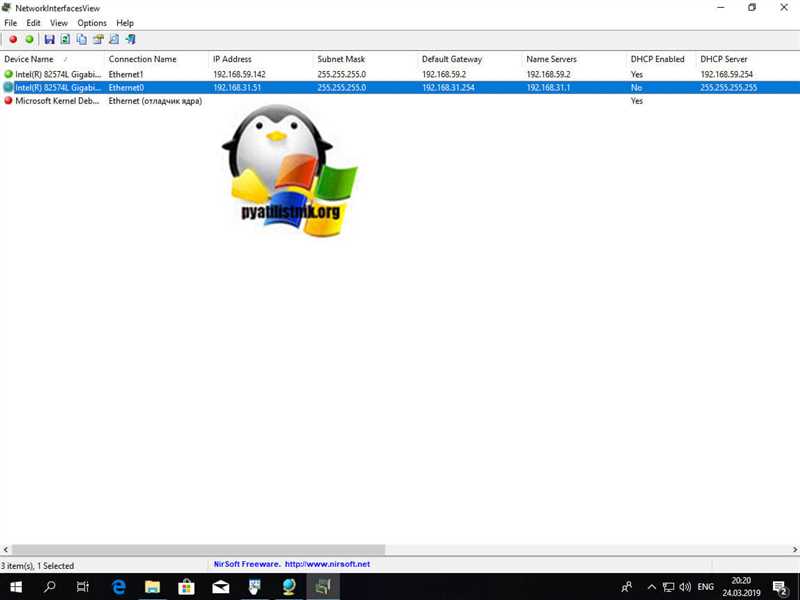Copy selected items via toolbar icon
Screen dimensions: 800x600
[x=82, y=39]
